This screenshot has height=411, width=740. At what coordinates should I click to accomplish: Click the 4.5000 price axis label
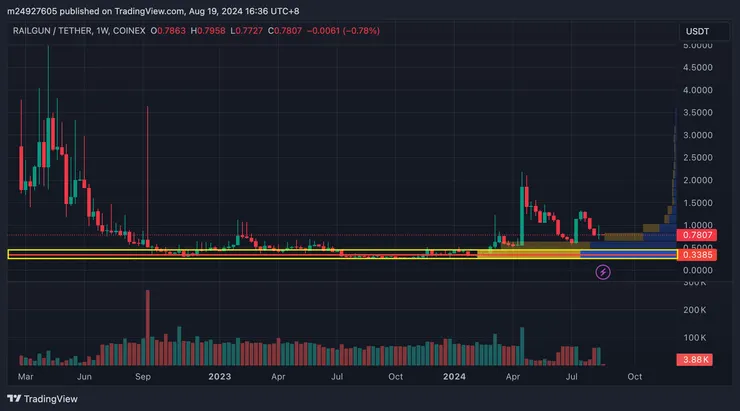698,67
